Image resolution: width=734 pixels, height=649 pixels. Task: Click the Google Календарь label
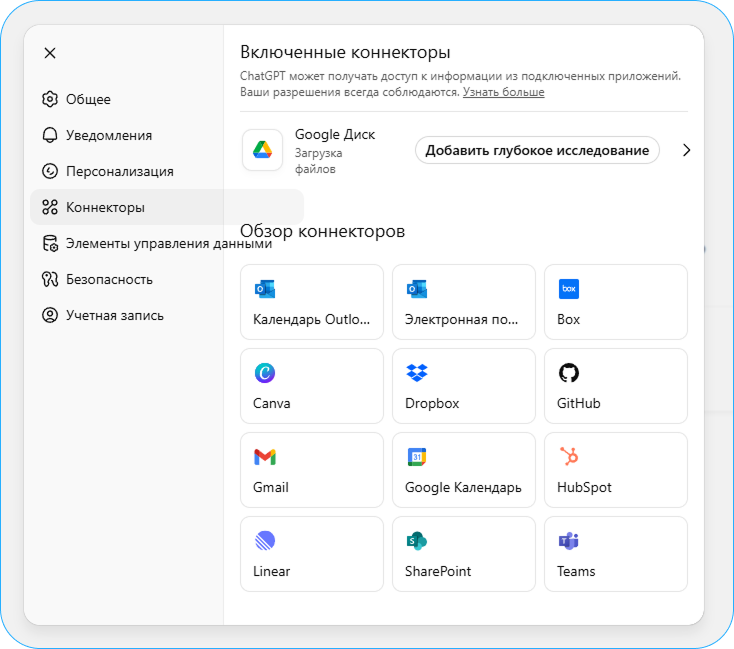click(463, 488)
